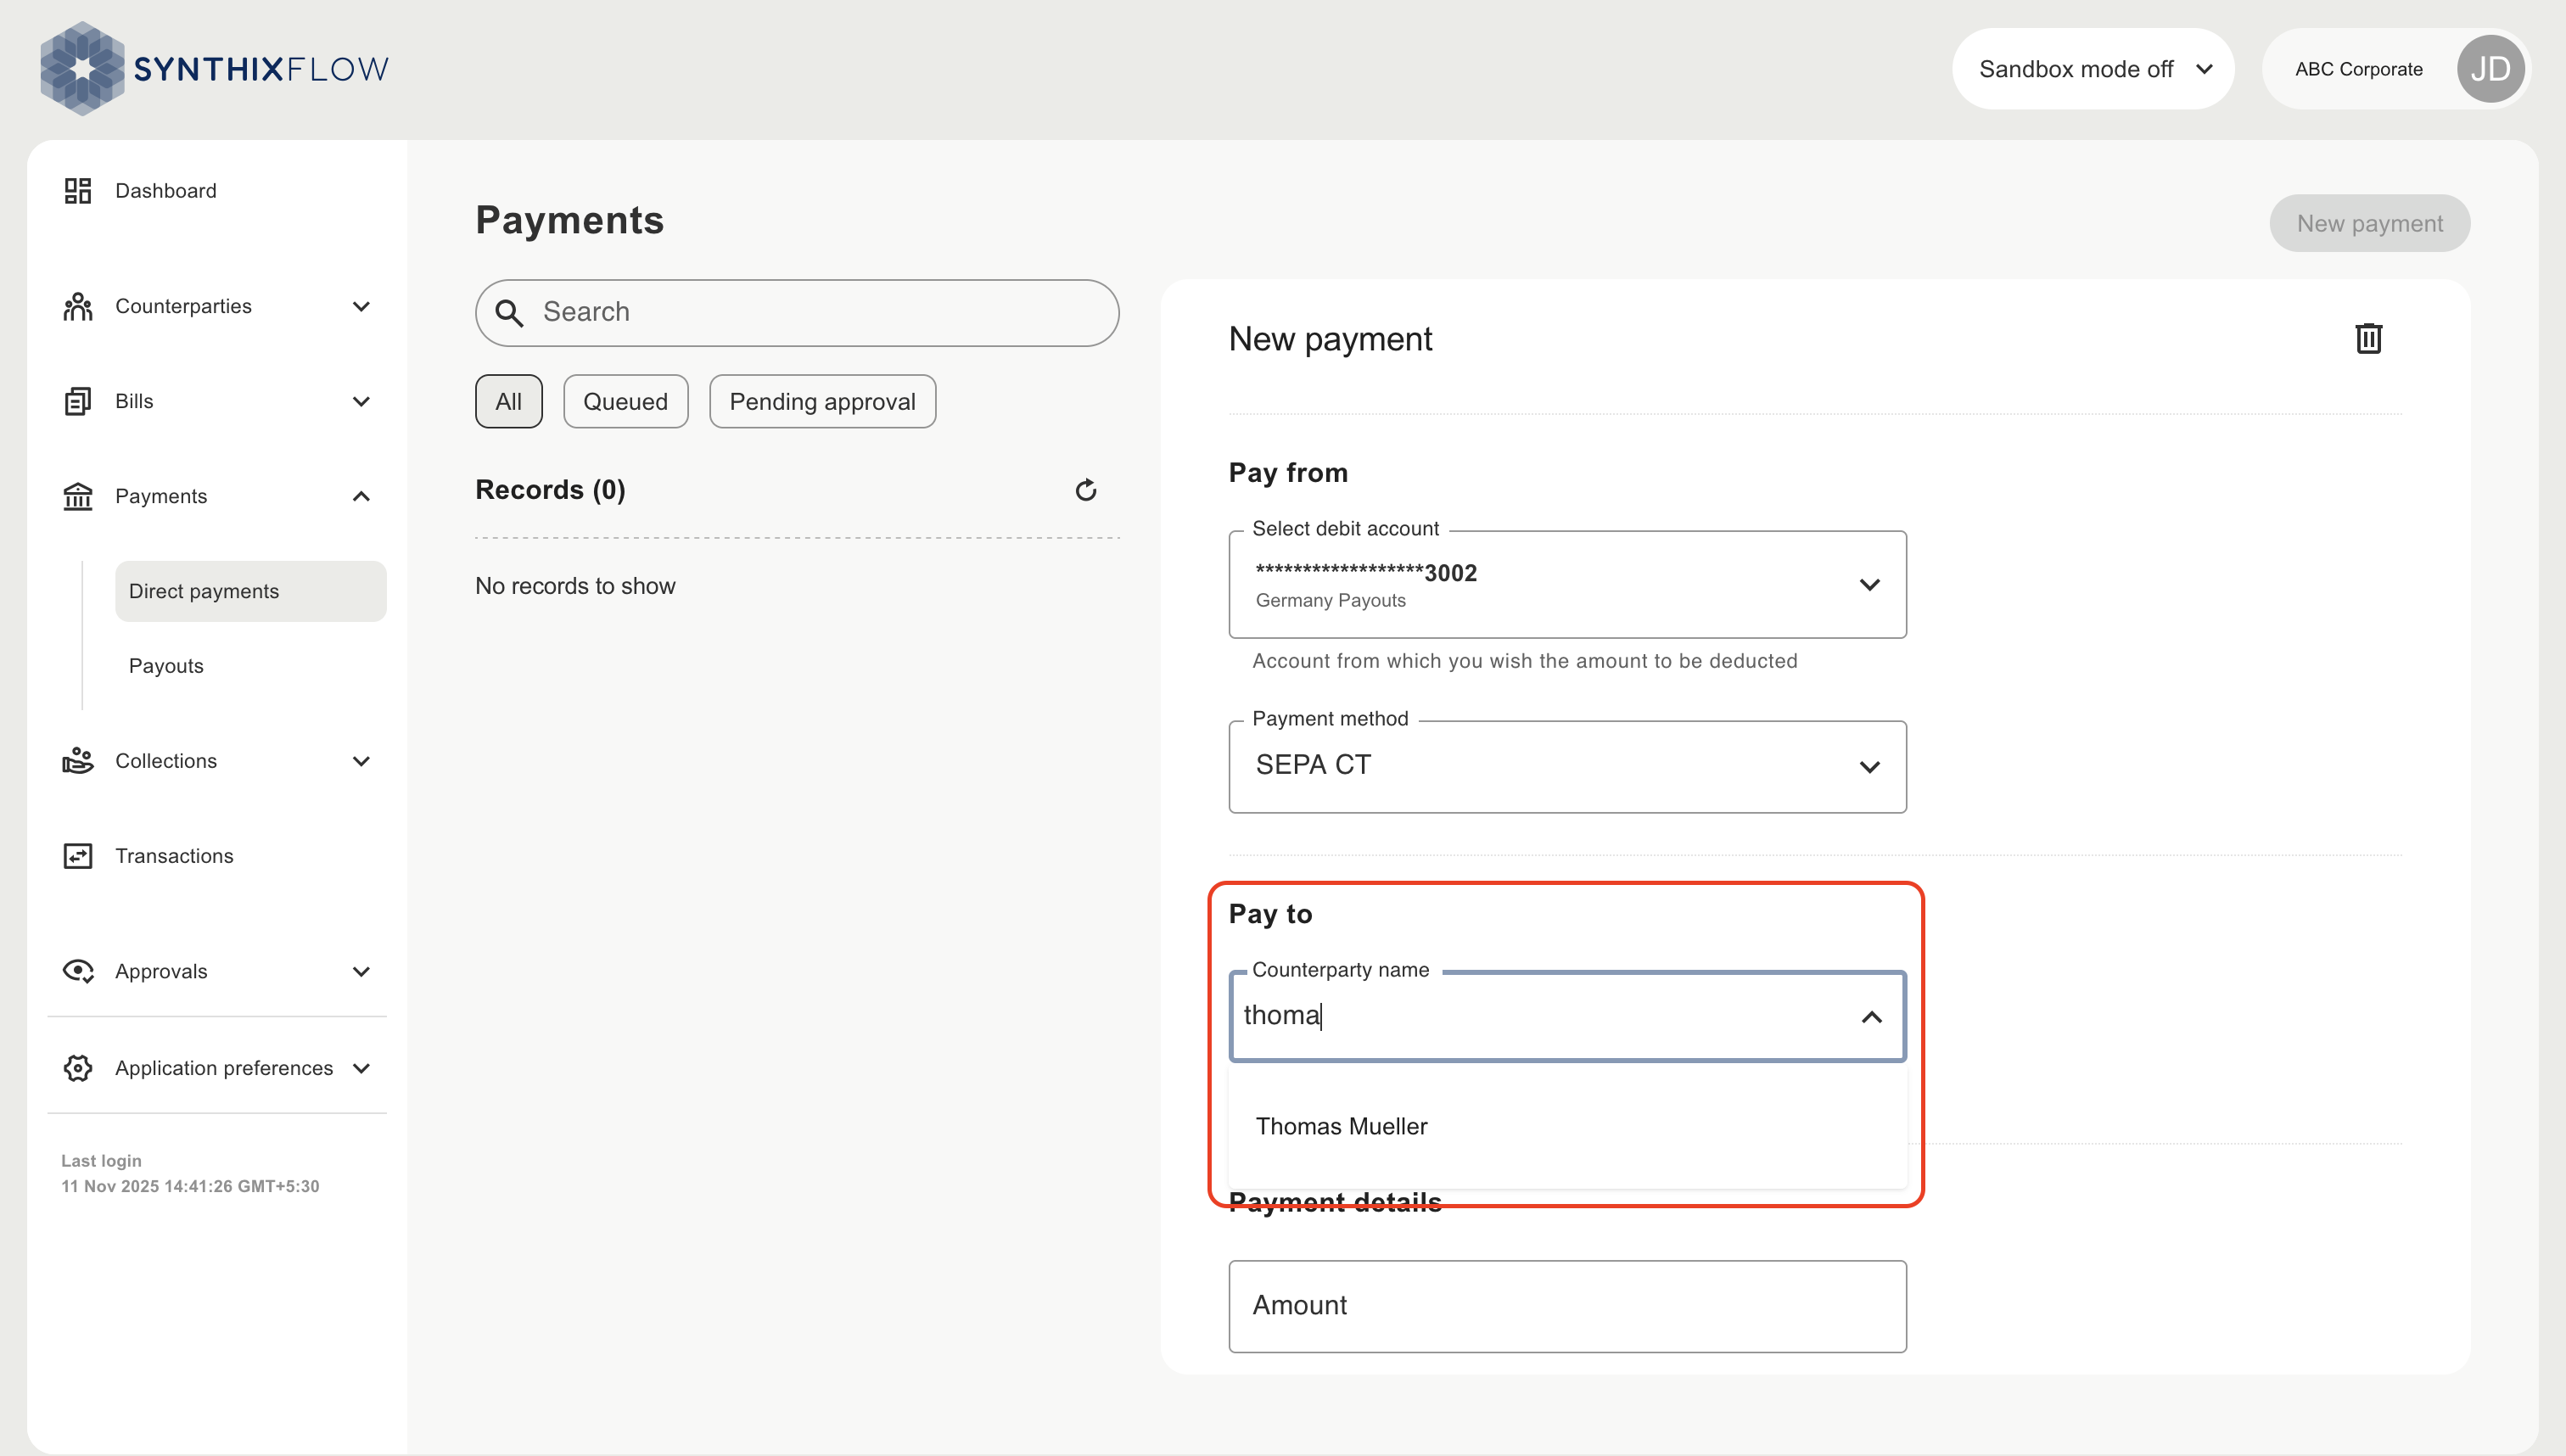Click the Collections menu label
This screenshot has height=1456, width=2566.
[166, 761]
